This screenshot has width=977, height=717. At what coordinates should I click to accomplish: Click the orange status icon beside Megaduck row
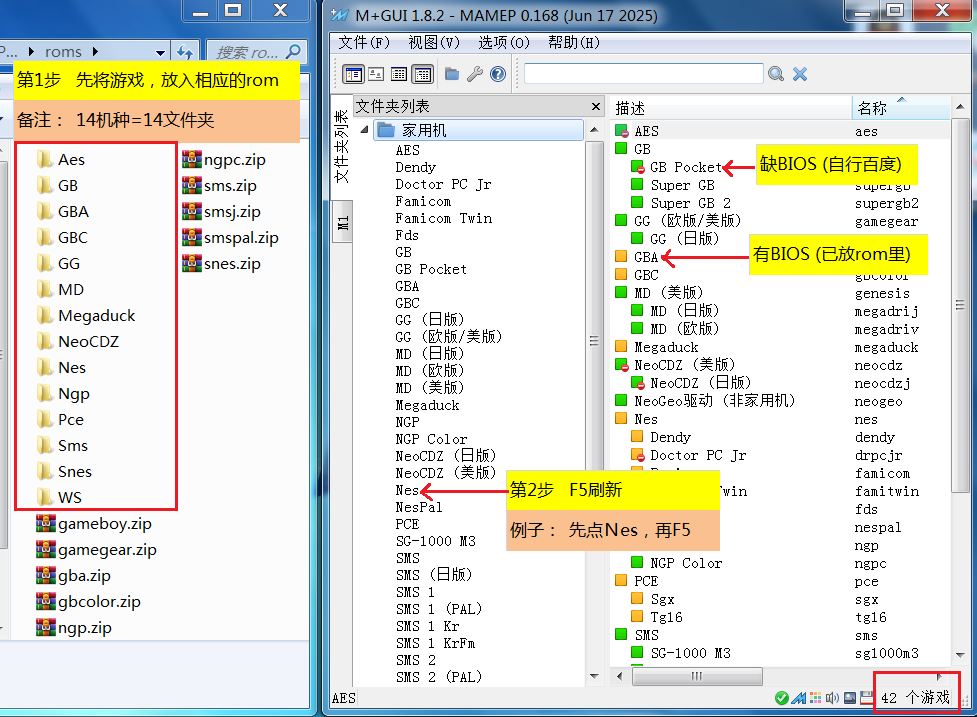click(x=621, y=346)
